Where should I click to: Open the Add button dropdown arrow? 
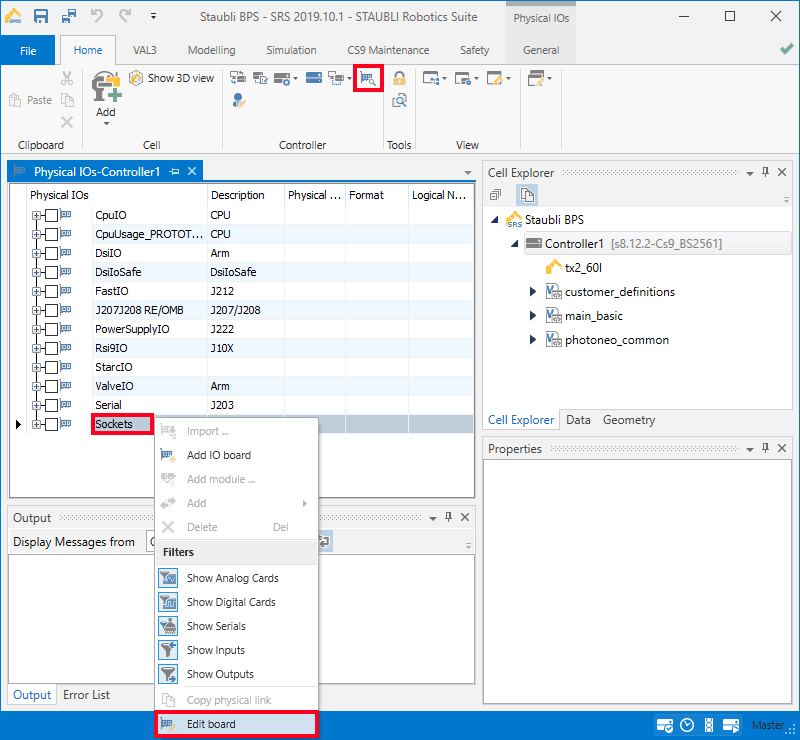click(x=106, y=124)
